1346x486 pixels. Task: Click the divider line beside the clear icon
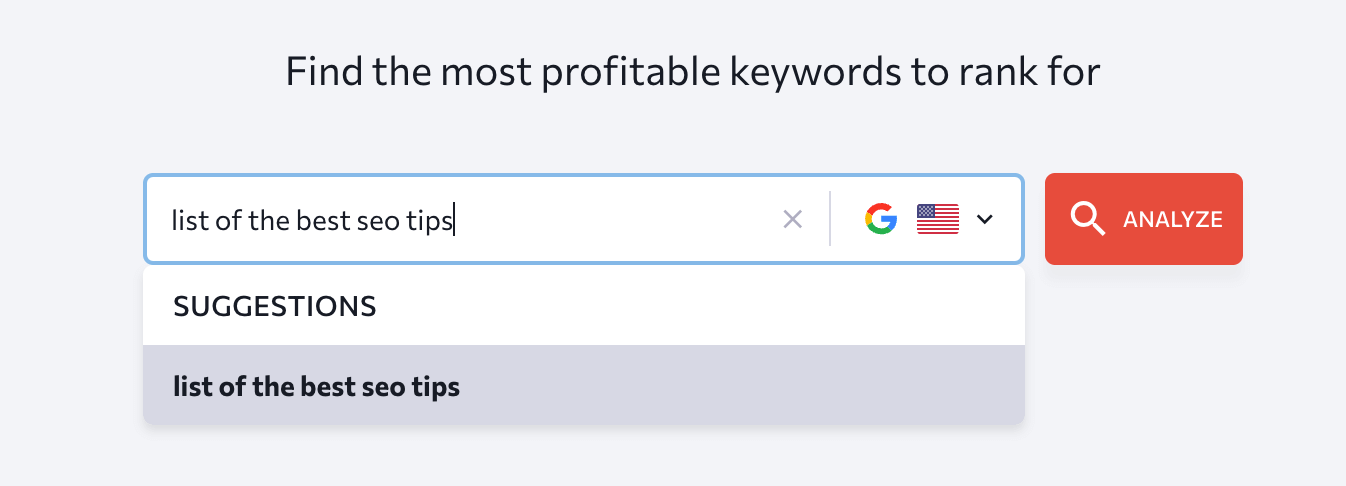830,219
